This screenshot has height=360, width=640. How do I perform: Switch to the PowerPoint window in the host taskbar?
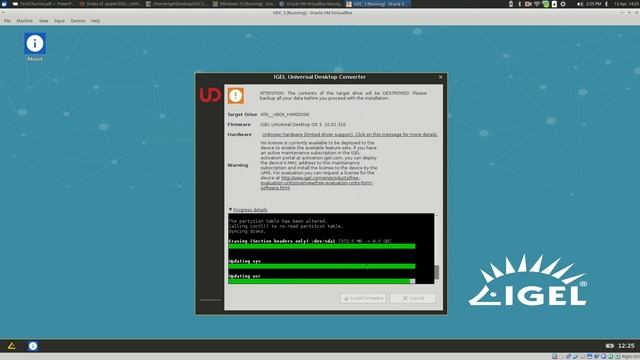[x=43, y=4]
